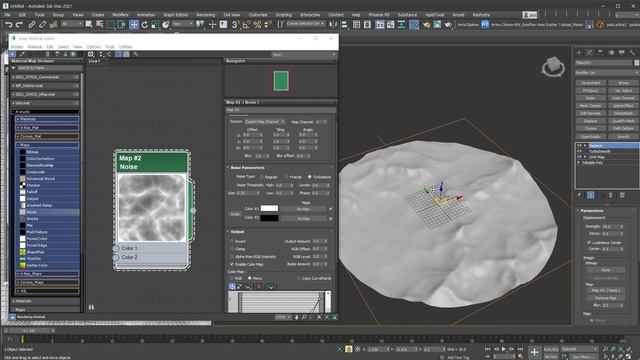Click the Bitmap None button in Displace parameters
The width and height of the screenshot is (640, 360).
tap(606, 270)
